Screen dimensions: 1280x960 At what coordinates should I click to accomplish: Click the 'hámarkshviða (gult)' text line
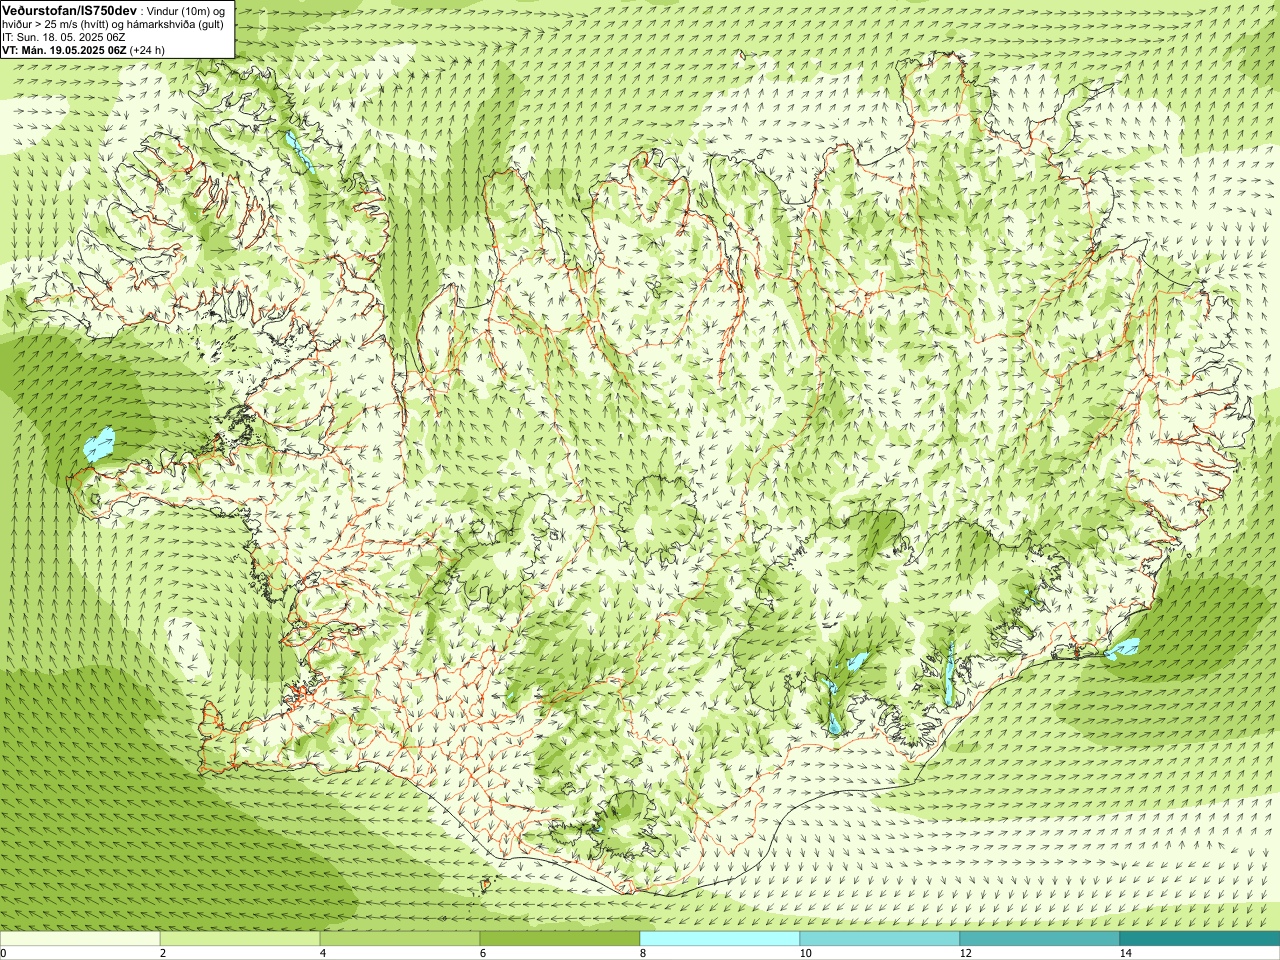pos(174,23)
